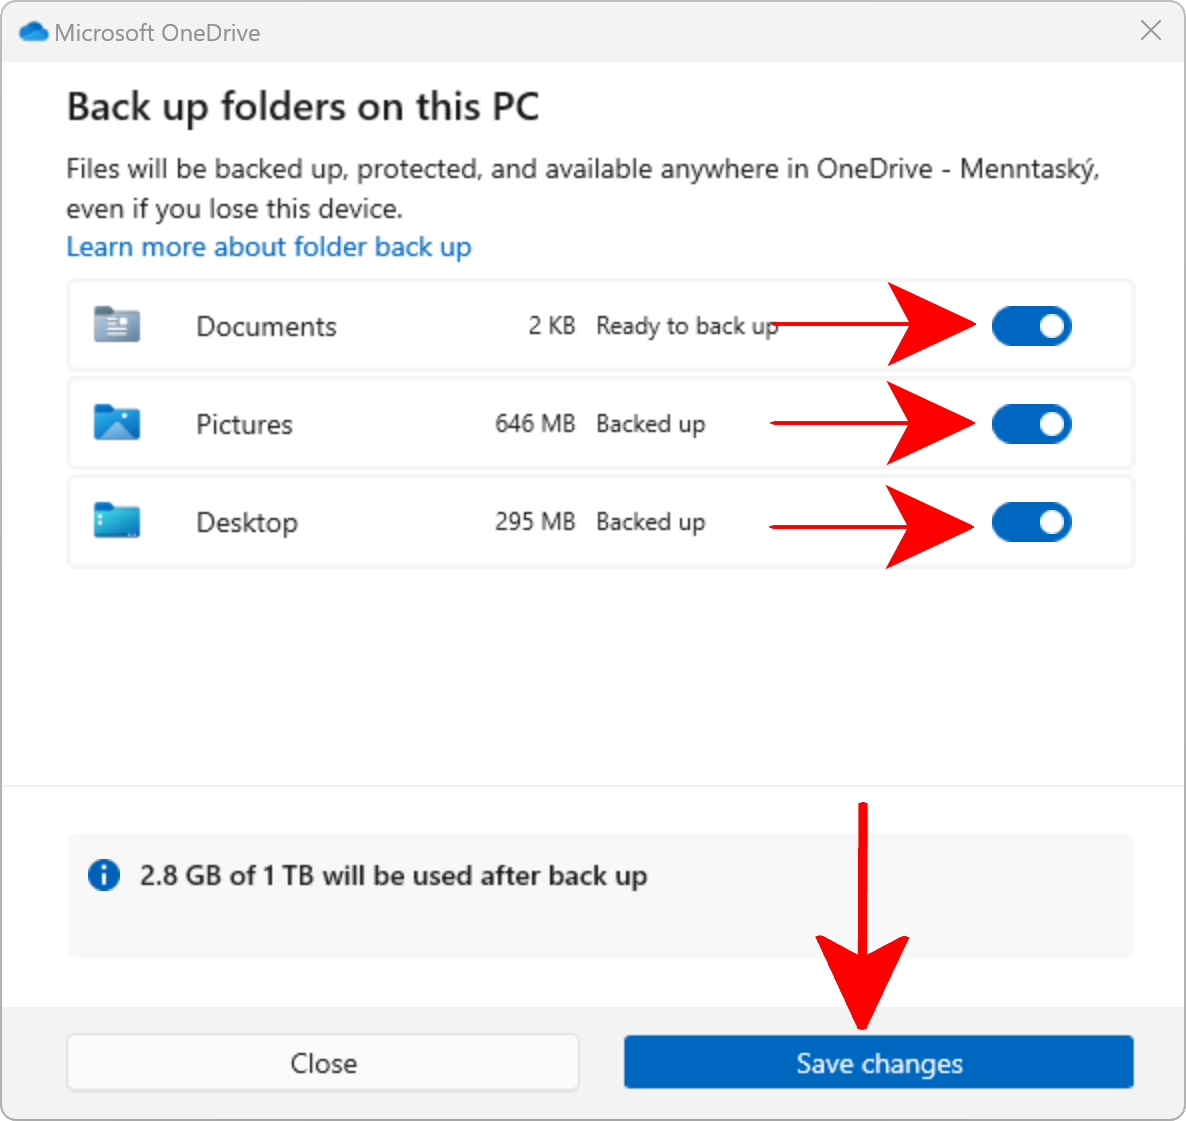1186x1121 pixels.
Task: Select the Documents folder name label
Action: tap(266, 326)
